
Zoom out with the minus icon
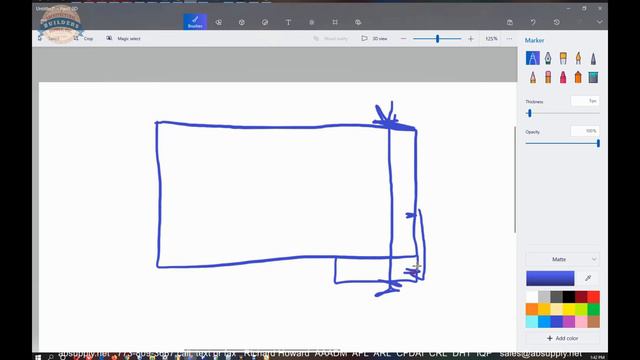click(403, 39)
